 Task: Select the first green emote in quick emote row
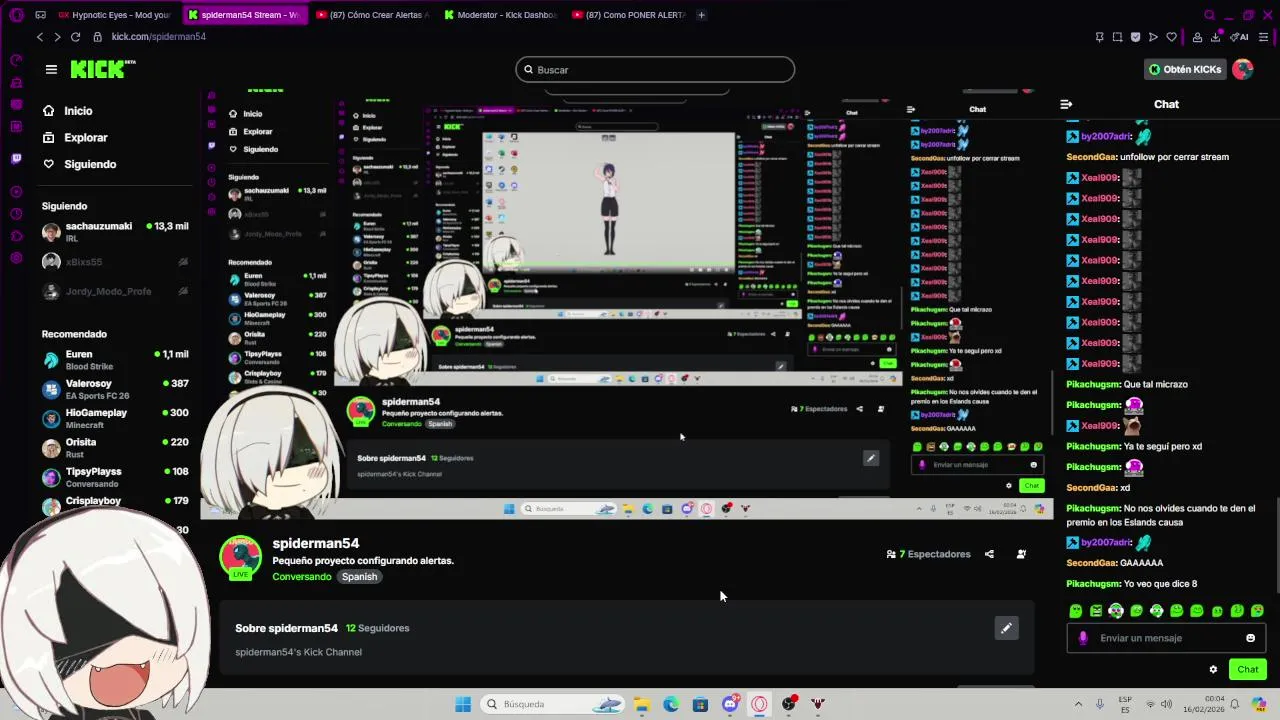[1076, 611]
